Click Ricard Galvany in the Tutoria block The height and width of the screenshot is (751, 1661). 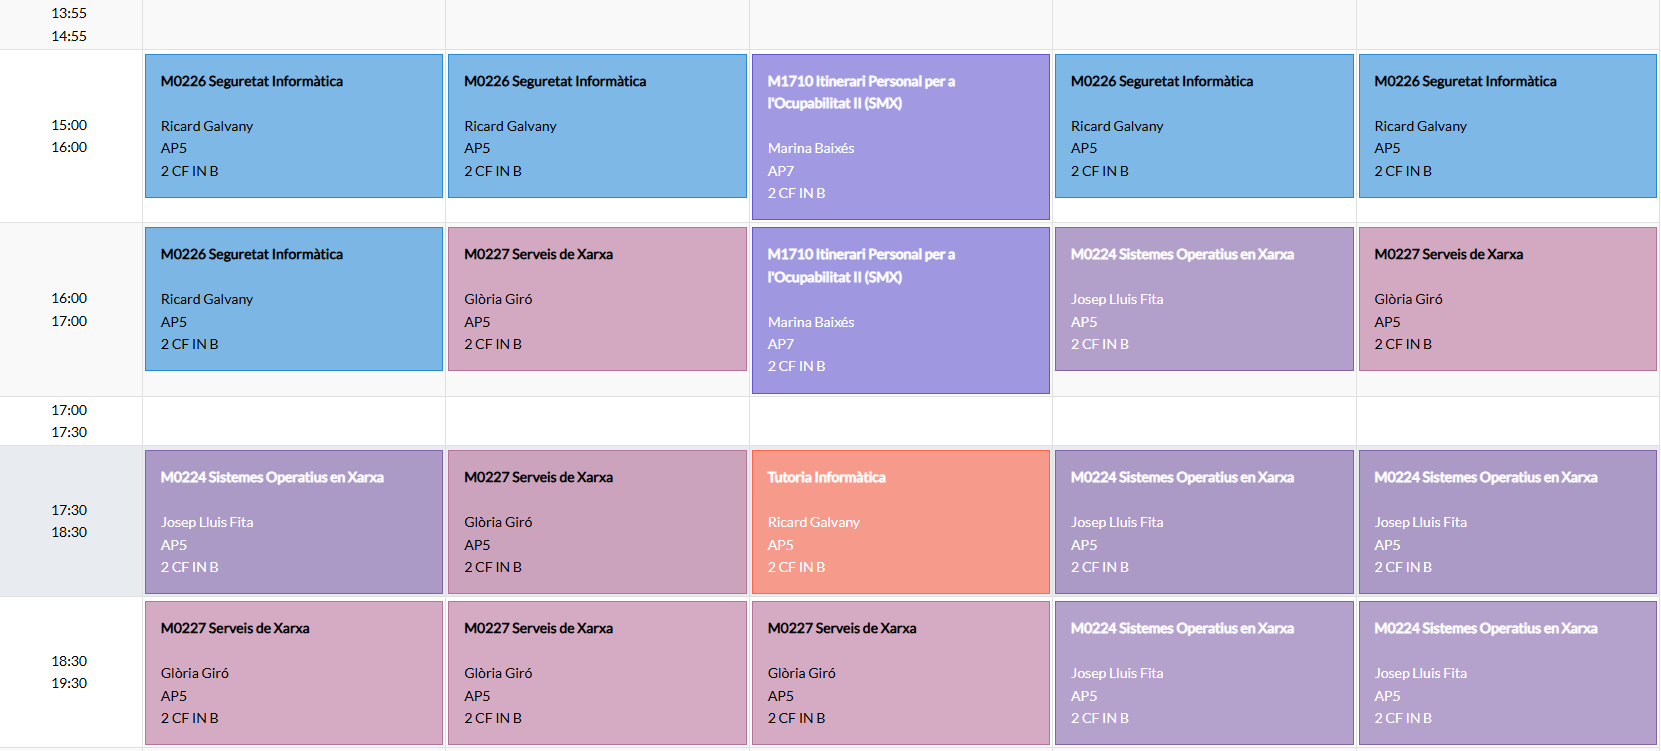pos(813,522)
